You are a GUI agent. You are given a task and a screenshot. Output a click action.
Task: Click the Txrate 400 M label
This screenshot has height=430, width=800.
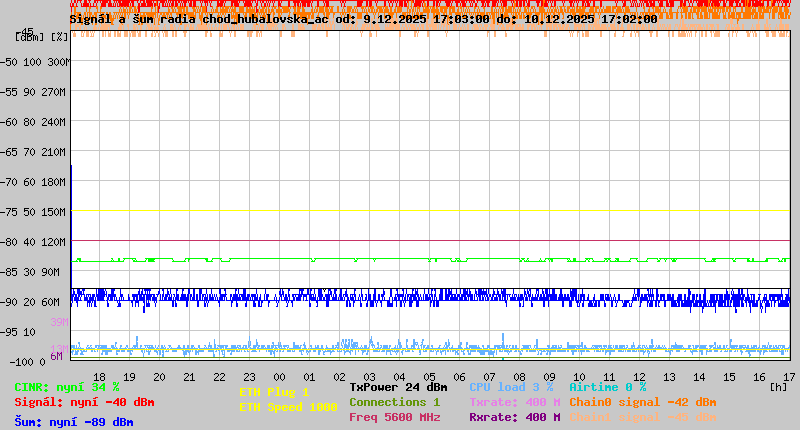pos(514,402)
